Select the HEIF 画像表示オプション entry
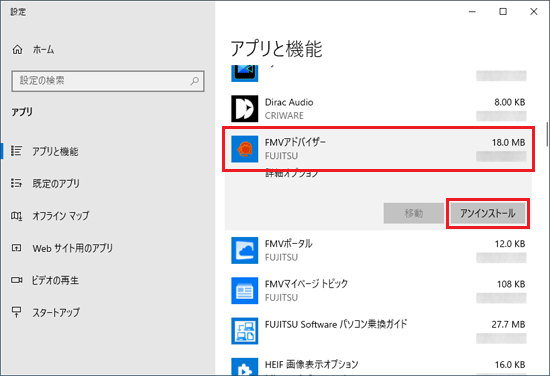 [x=311, y=365]
